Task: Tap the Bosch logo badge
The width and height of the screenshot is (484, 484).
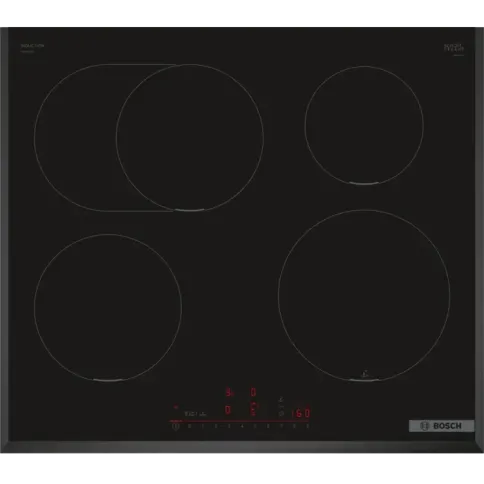Action: pos(441,426)
